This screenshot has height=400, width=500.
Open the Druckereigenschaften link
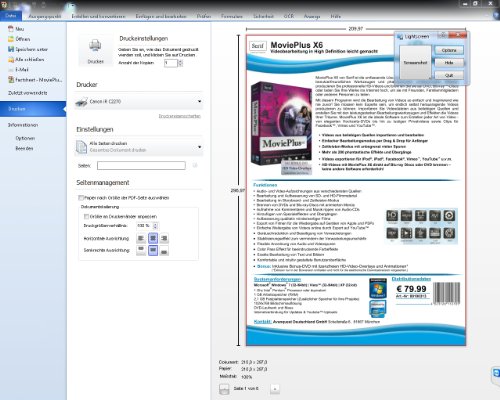click(x=180, y=116)
